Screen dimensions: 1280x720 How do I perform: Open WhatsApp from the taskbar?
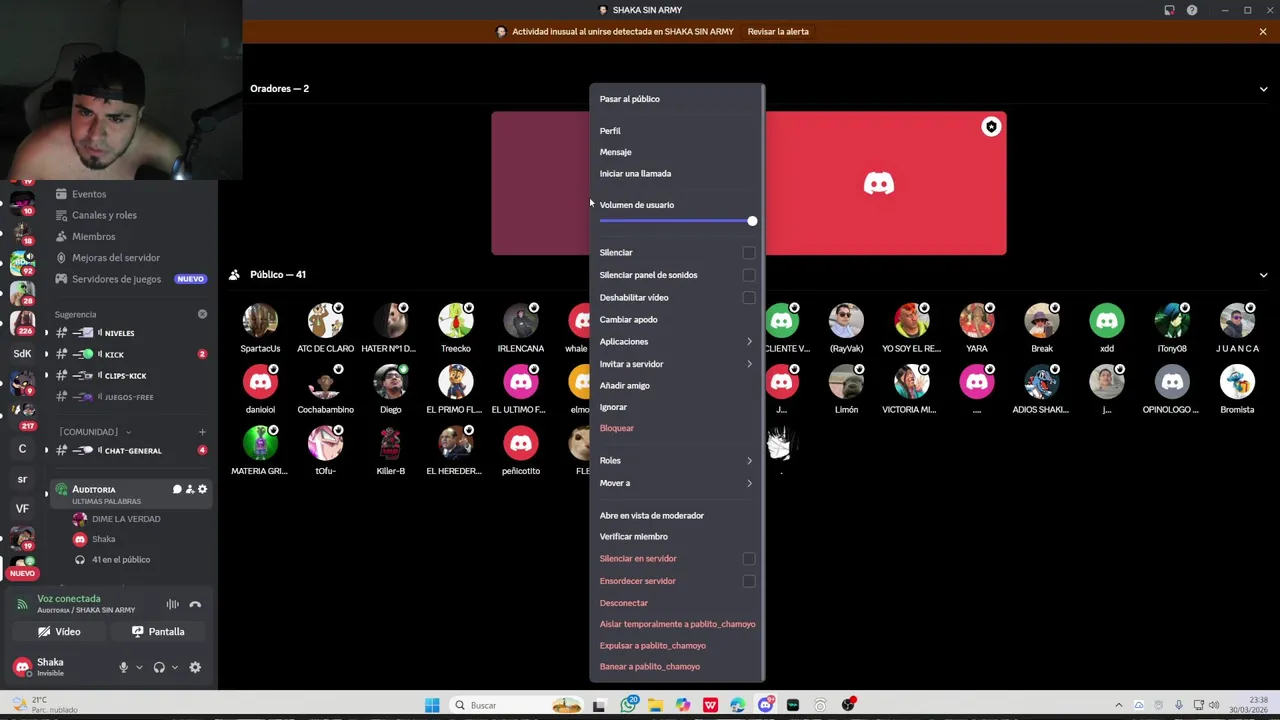[628, 705]
